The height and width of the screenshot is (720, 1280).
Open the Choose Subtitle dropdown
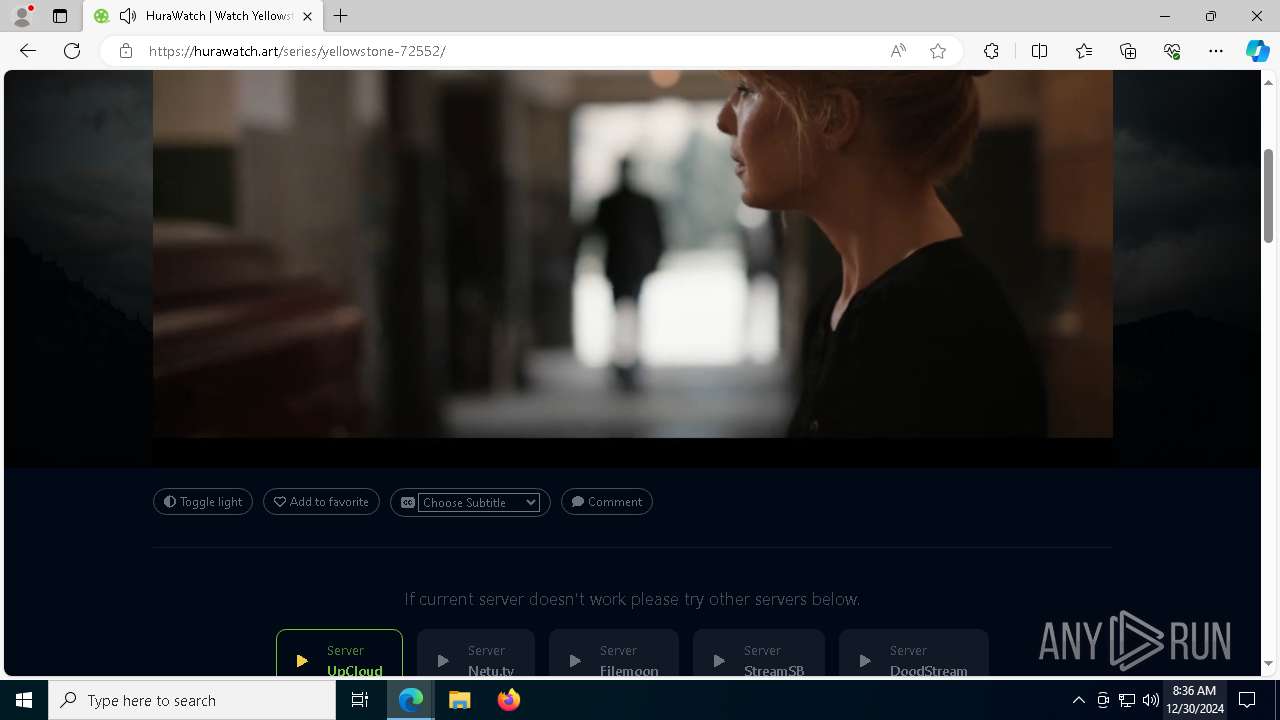pos(479,502)
